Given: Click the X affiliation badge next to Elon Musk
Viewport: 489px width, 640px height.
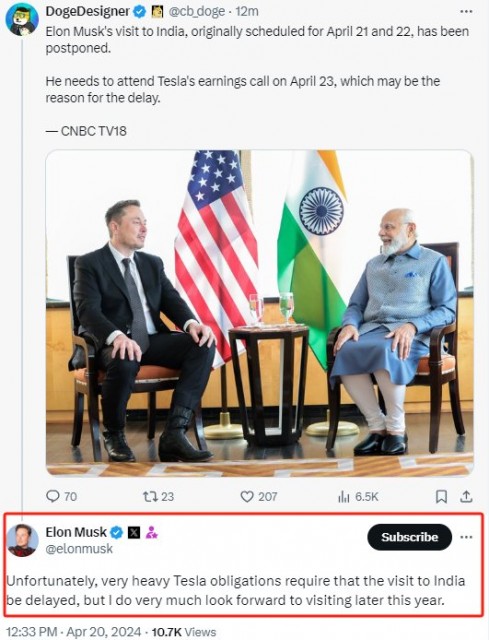Looking at the screenshot, I should [134, 532].
